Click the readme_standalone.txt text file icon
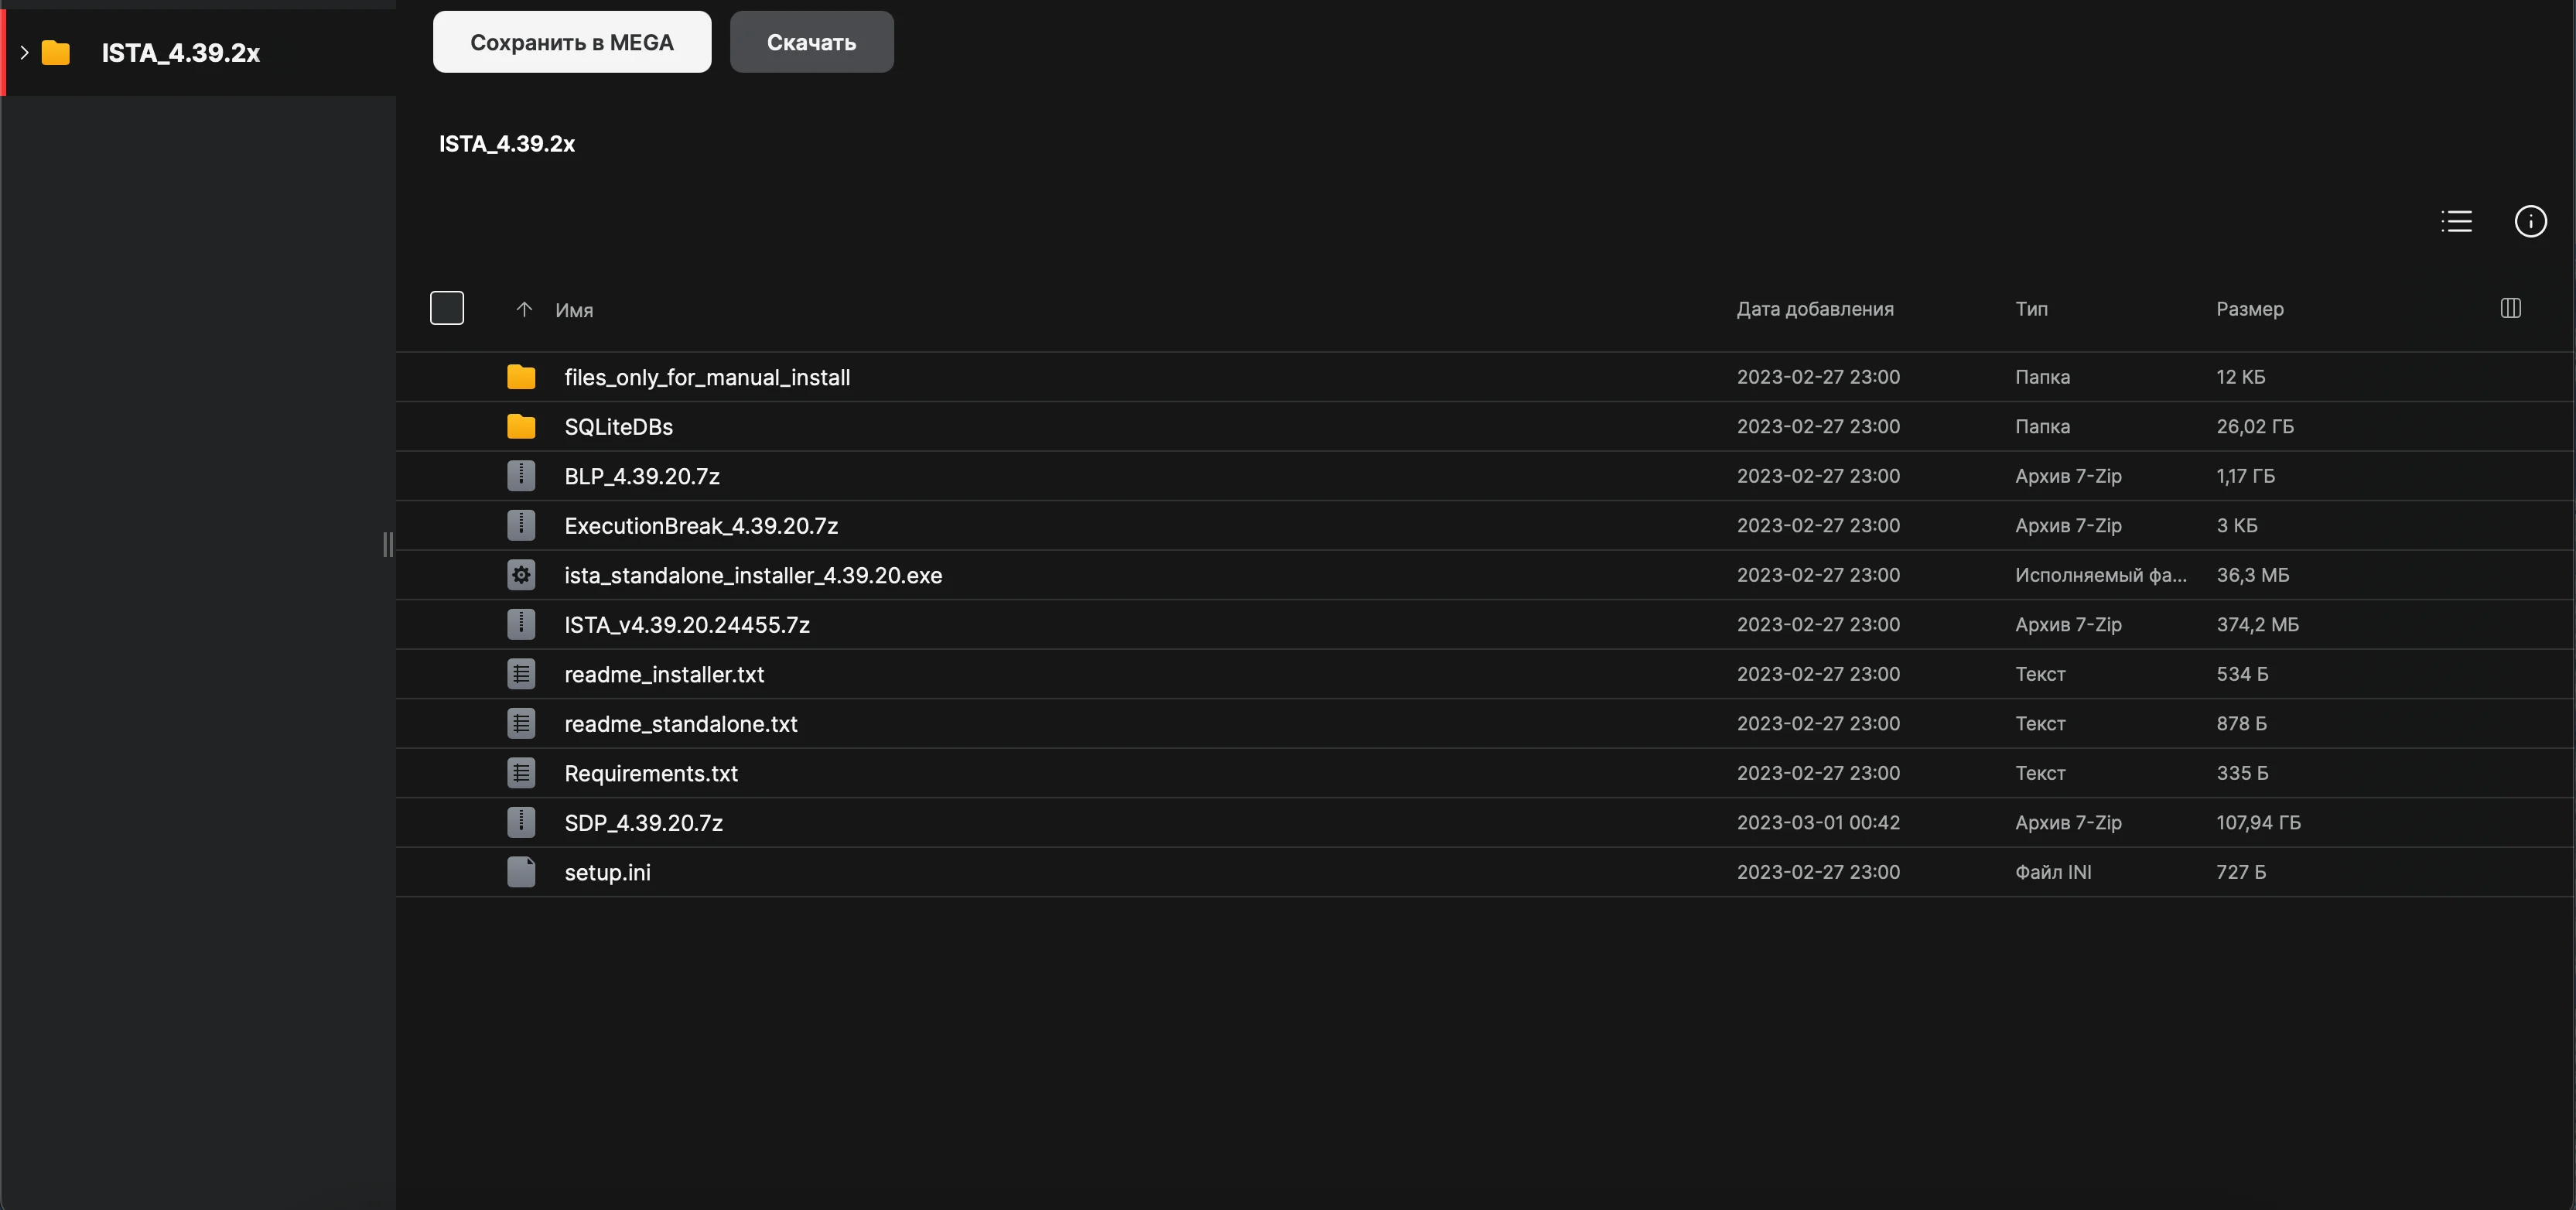 (521, 723)
